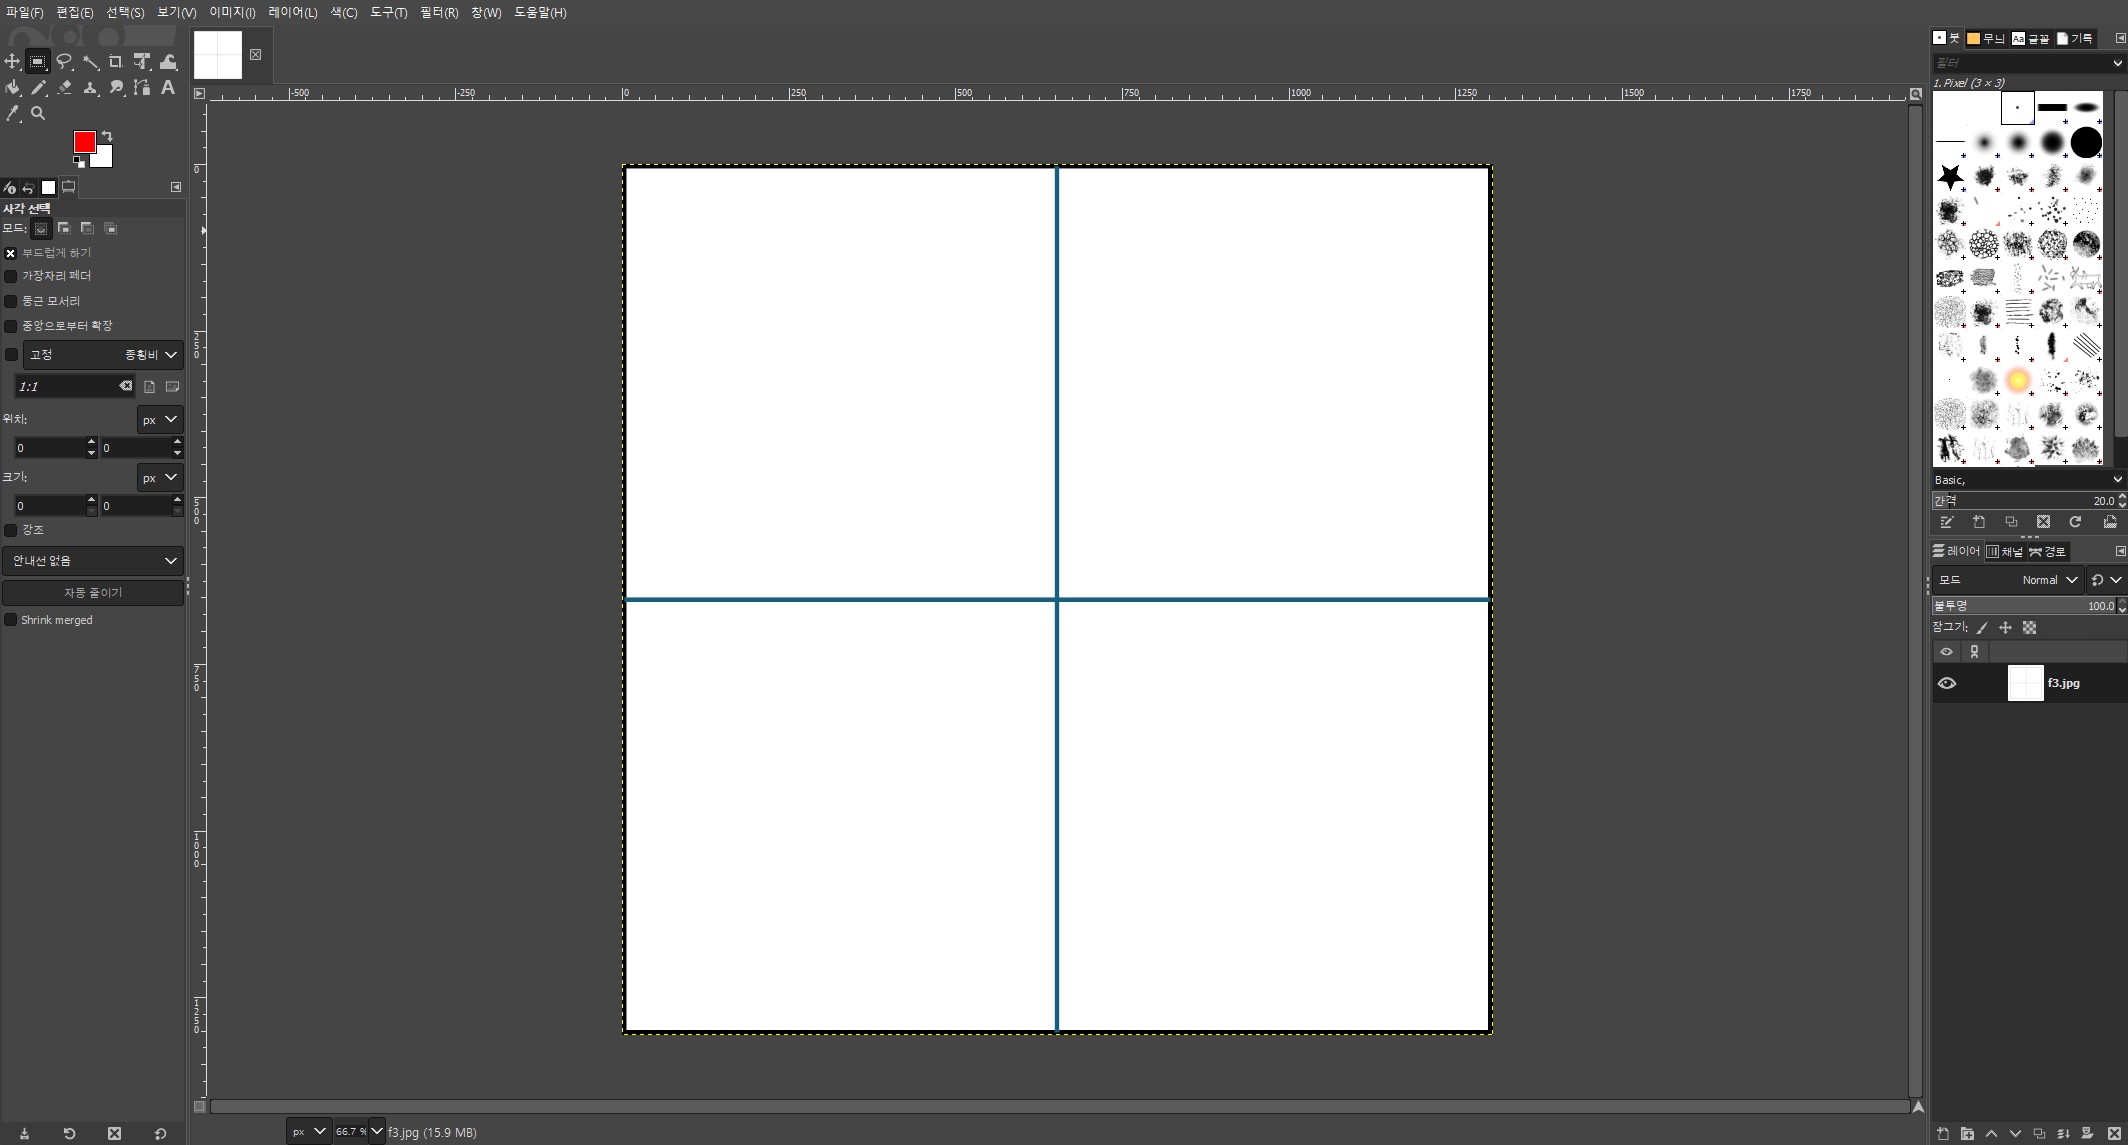Expand the 종횡비 fixed aspect dropdown
Image resolution: width=2128 pixels, height=1145 pixels.
[x=152, y=355]
